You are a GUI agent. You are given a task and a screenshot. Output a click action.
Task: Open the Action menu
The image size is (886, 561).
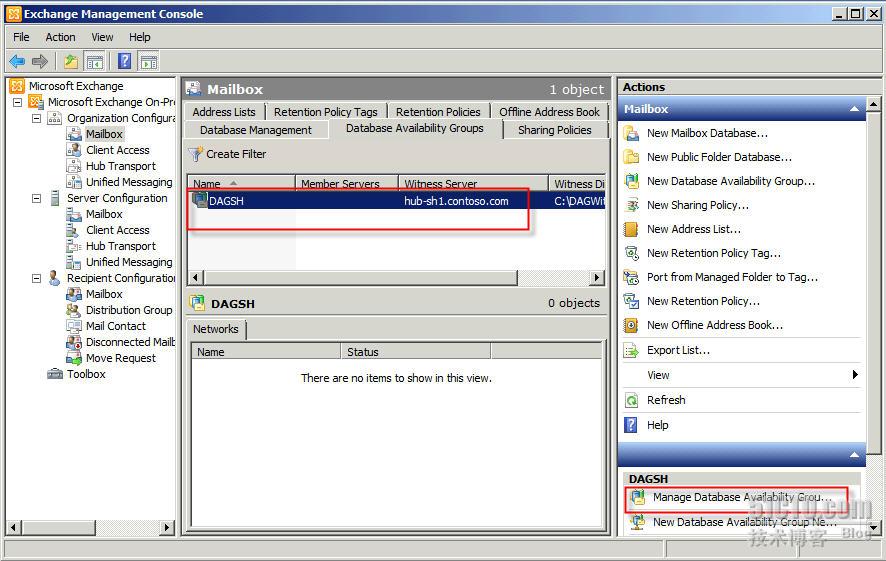tap(60, 37)
